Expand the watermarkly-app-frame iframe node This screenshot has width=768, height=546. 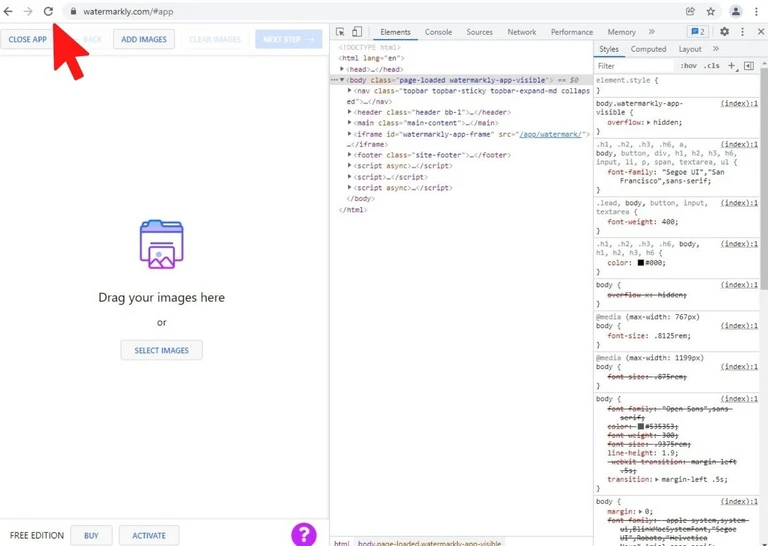point(350,134)
